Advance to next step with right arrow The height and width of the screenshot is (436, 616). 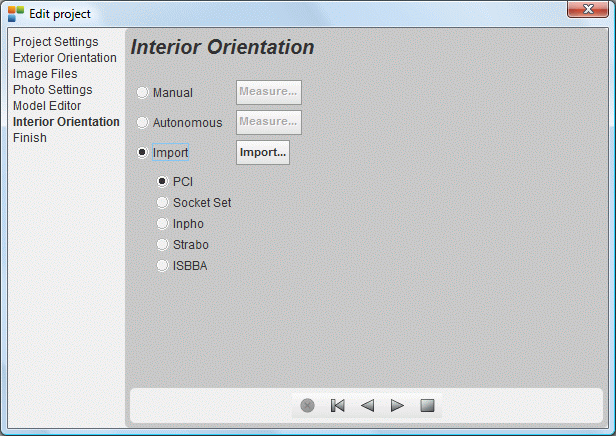[x=397, y=405]
